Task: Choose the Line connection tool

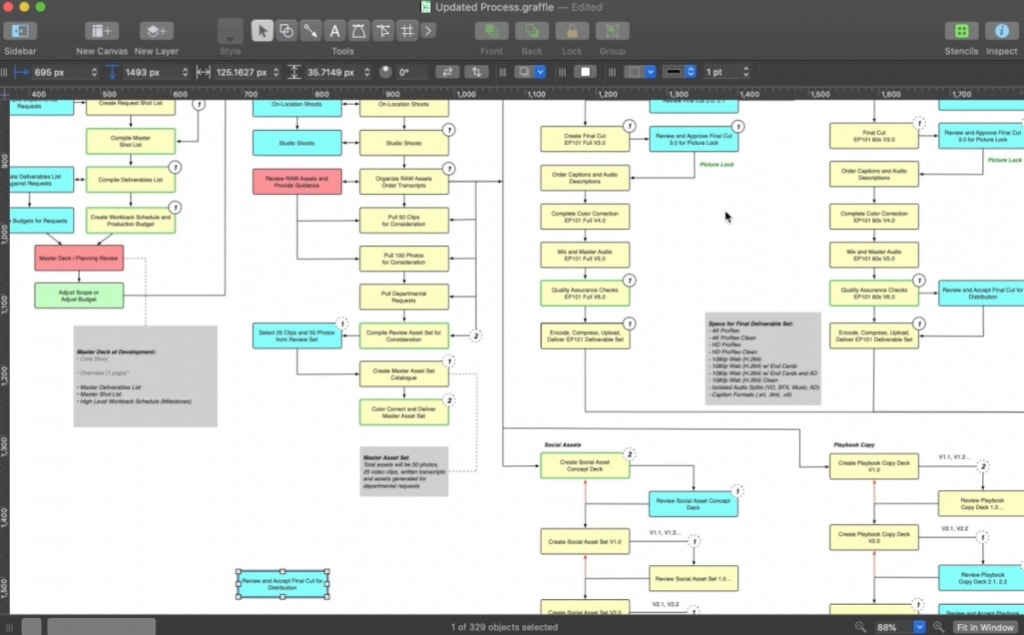Action: coord(310,31)
